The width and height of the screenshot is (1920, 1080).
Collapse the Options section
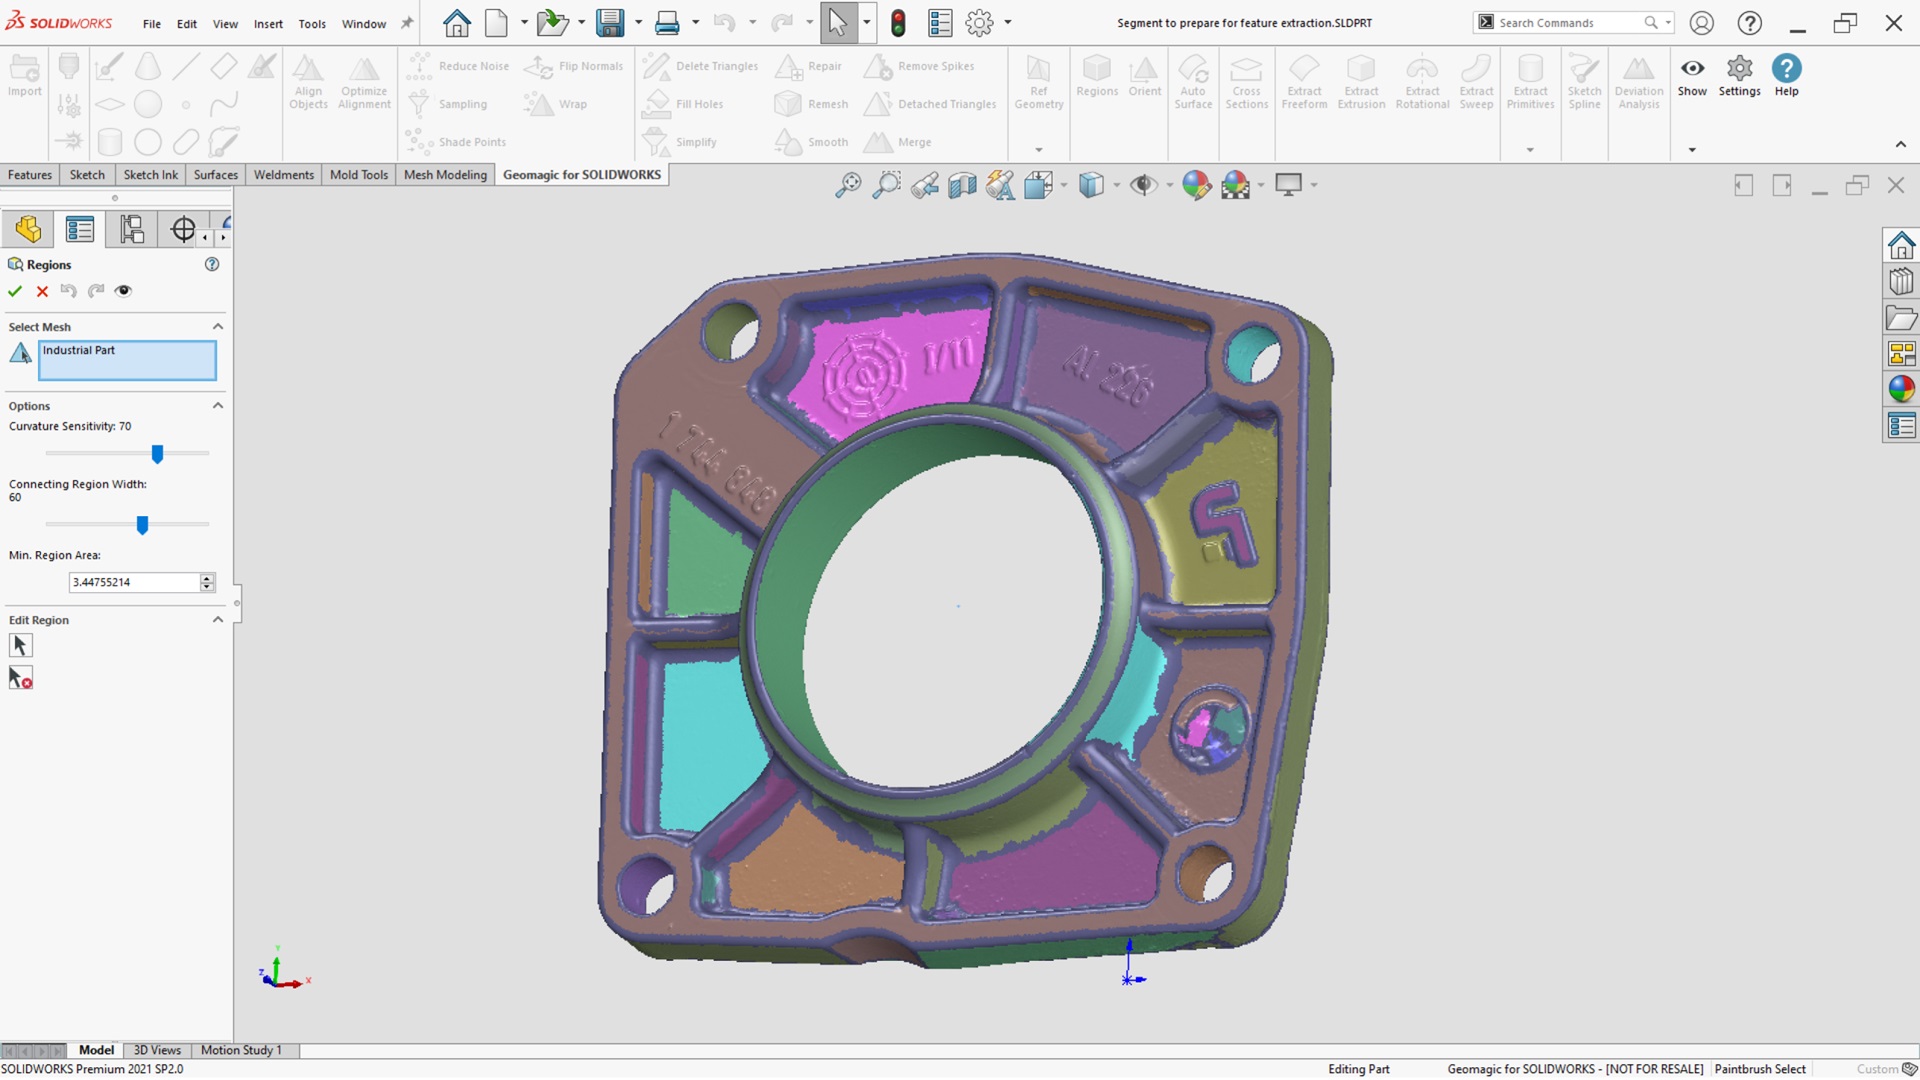coord(218,405)
